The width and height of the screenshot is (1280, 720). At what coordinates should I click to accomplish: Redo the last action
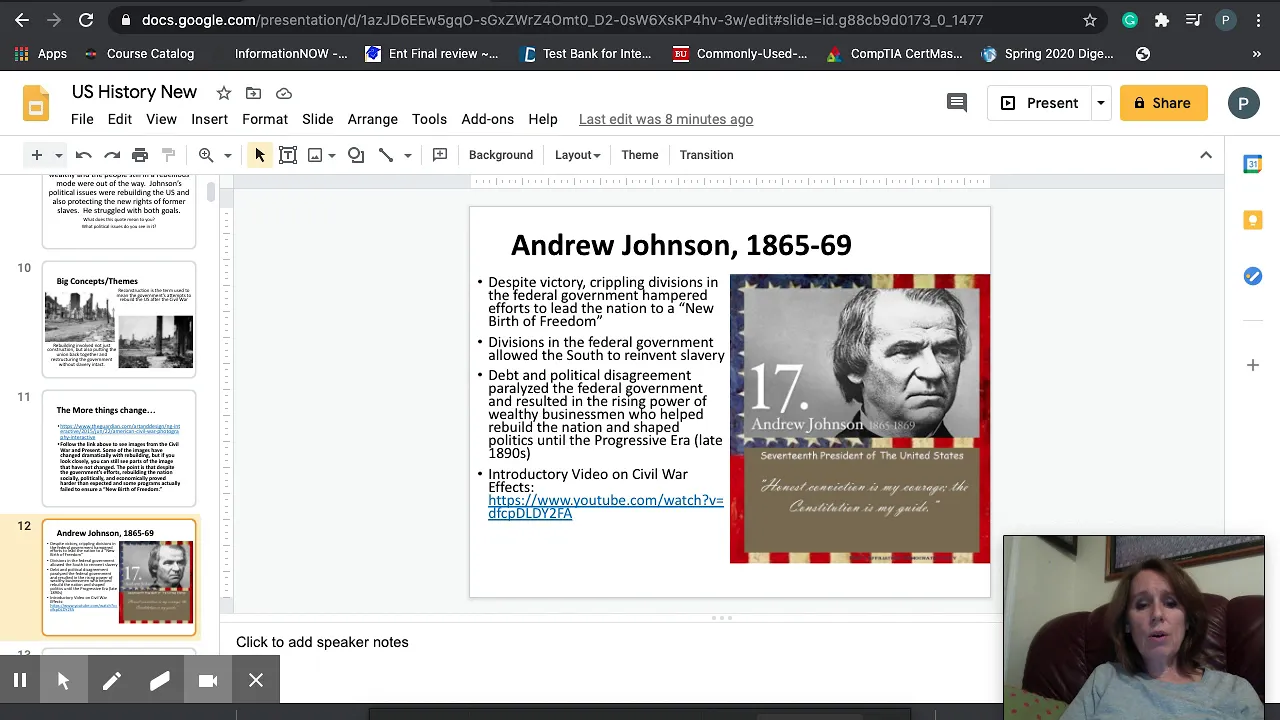pos(112,155)
